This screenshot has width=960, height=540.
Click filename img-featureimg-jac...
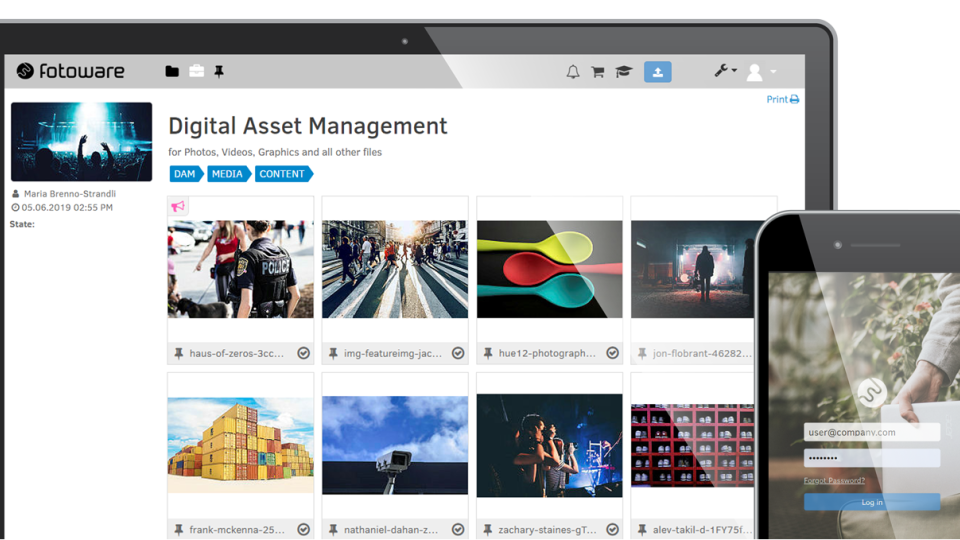tap(392, 353)
